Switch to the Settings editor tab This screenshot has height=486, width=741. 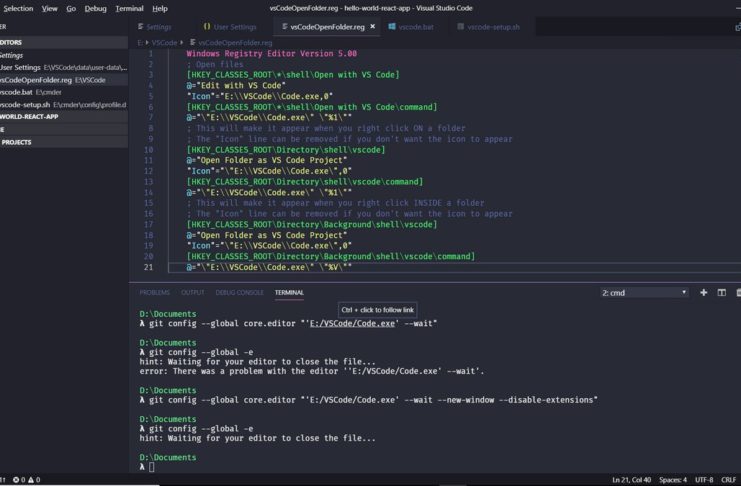point(159,27)
